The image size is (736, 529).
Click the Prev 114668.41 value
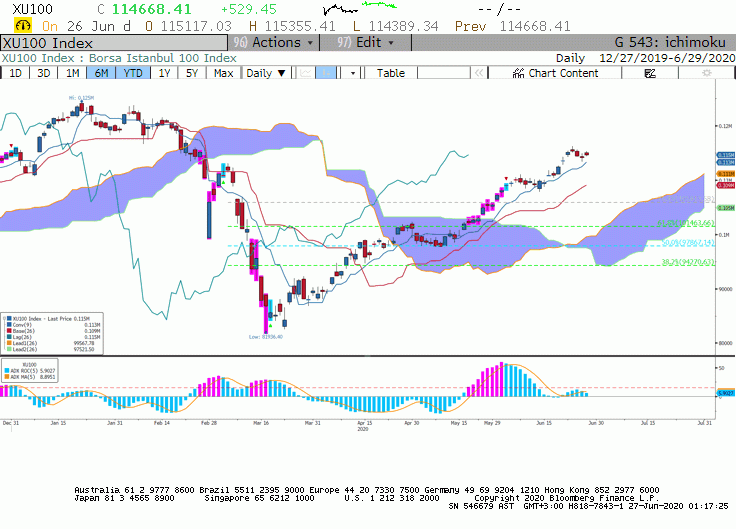point(513,26)
